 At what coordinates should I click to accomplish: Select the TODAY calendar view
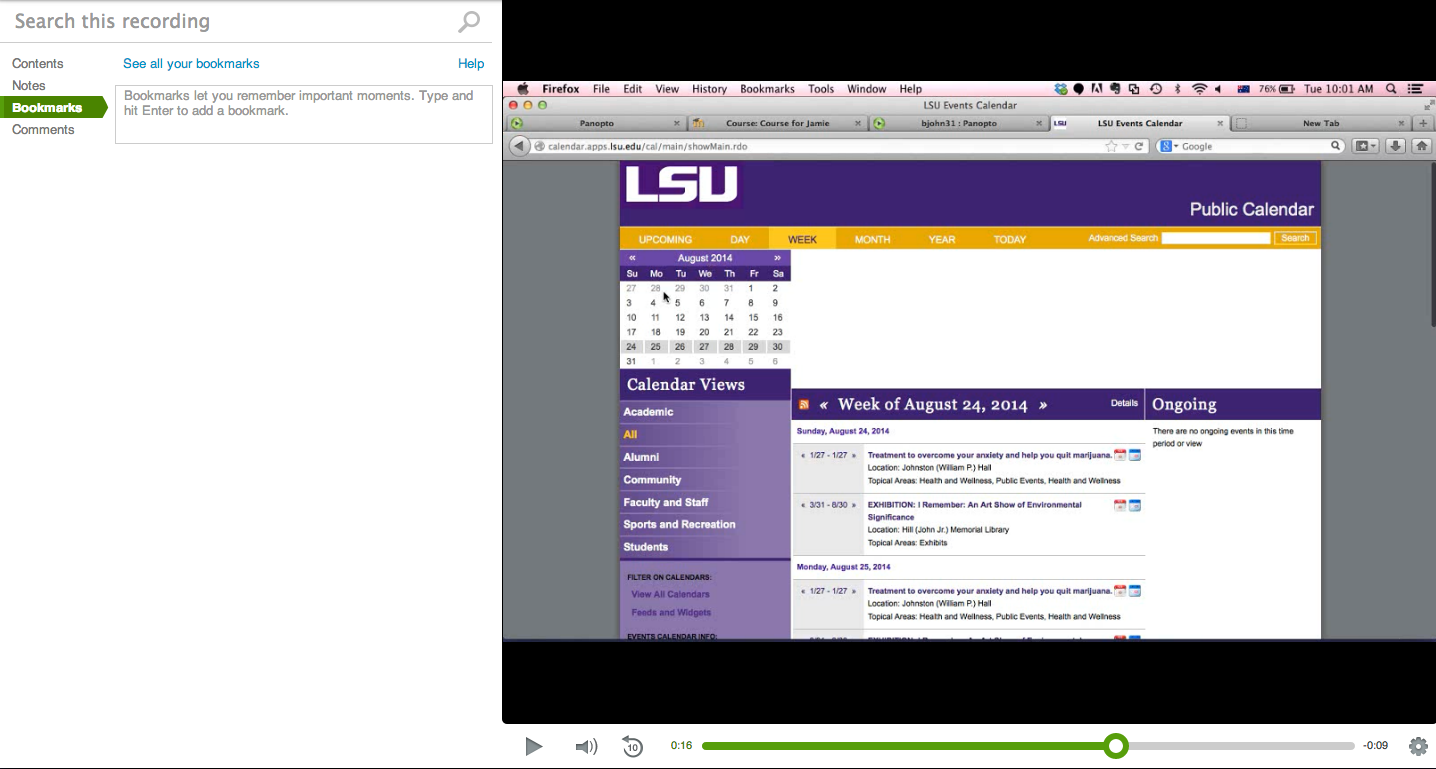point(1010,239)
